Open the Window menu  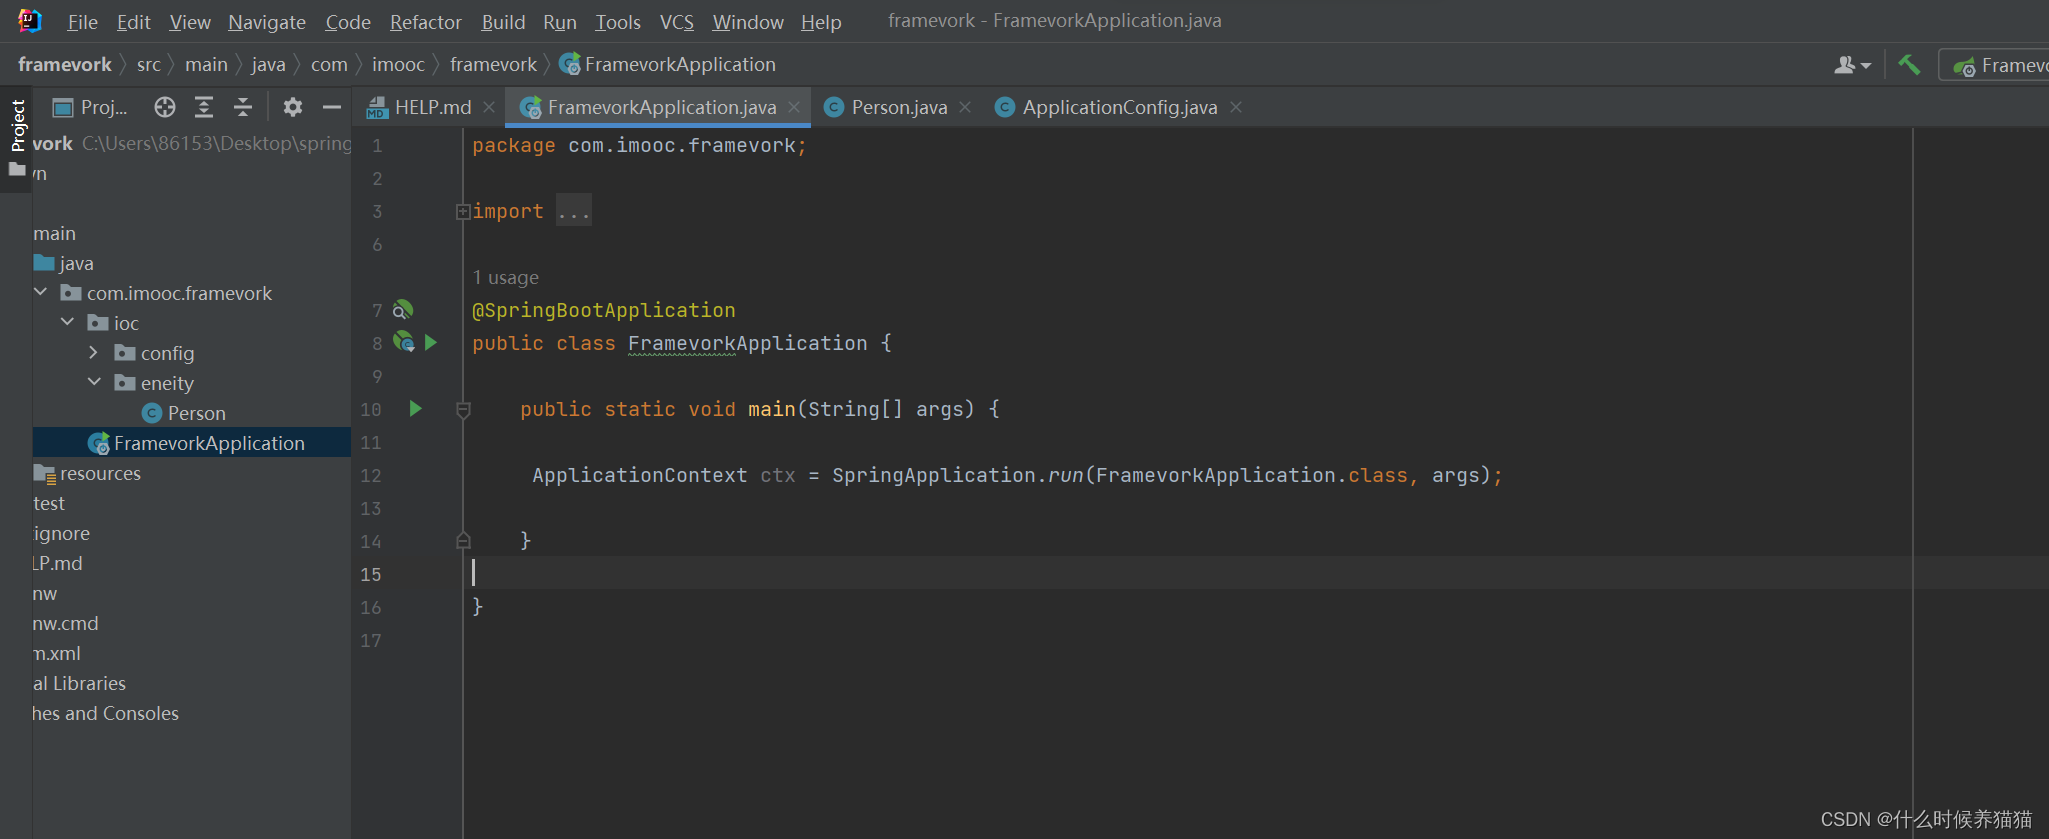748,22
